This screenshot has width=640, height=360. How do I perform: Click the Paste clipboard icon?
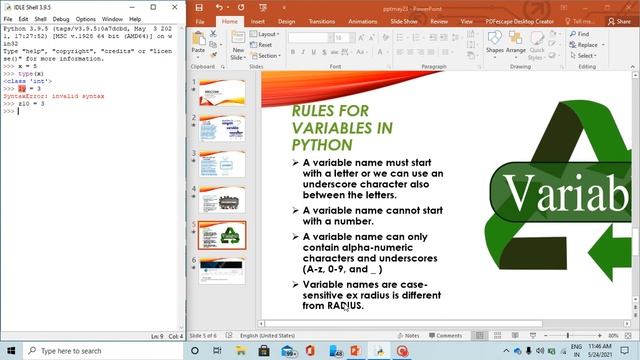click(x=198, y=39)
